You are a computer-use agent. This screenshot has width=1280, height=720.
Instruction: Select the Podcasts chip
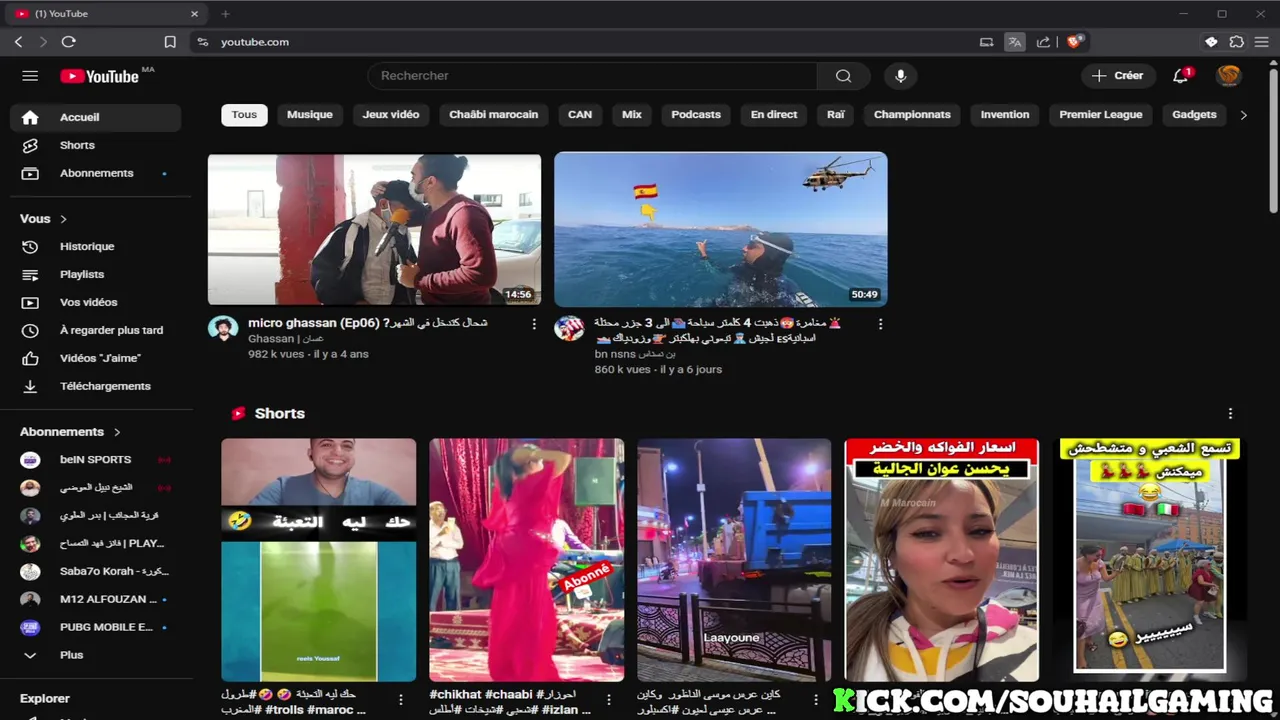pos(696,115)
